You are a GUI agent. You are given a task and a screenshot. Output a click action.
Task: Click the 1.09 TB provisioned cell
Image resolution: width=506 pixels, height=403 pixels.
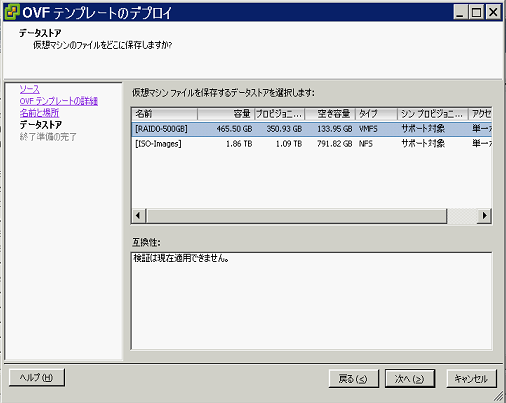[289, 144]
